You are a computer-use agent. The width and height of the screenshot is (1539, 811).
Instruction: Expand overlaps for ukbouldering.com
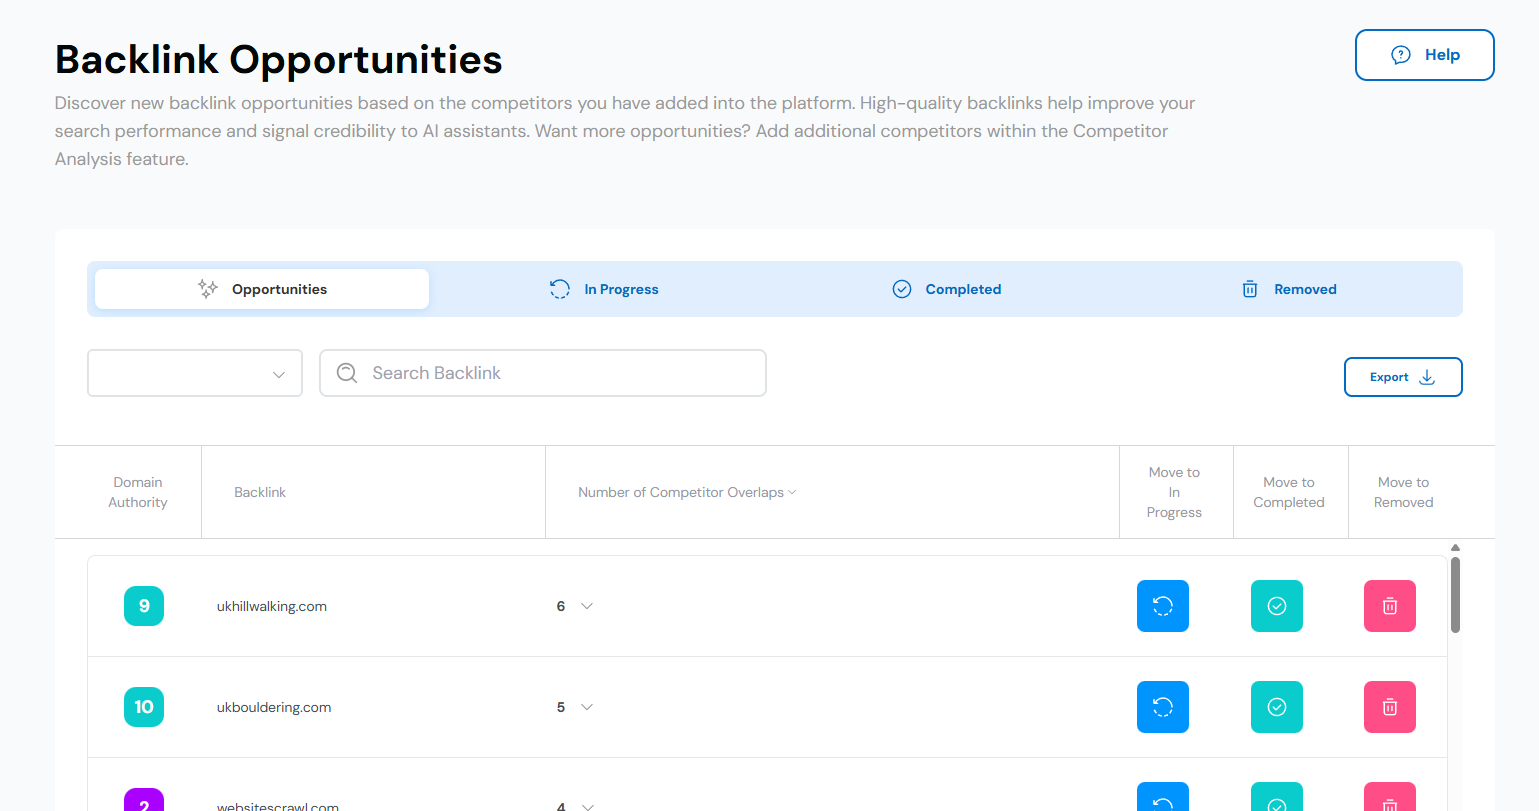click(x=587, y=707)
